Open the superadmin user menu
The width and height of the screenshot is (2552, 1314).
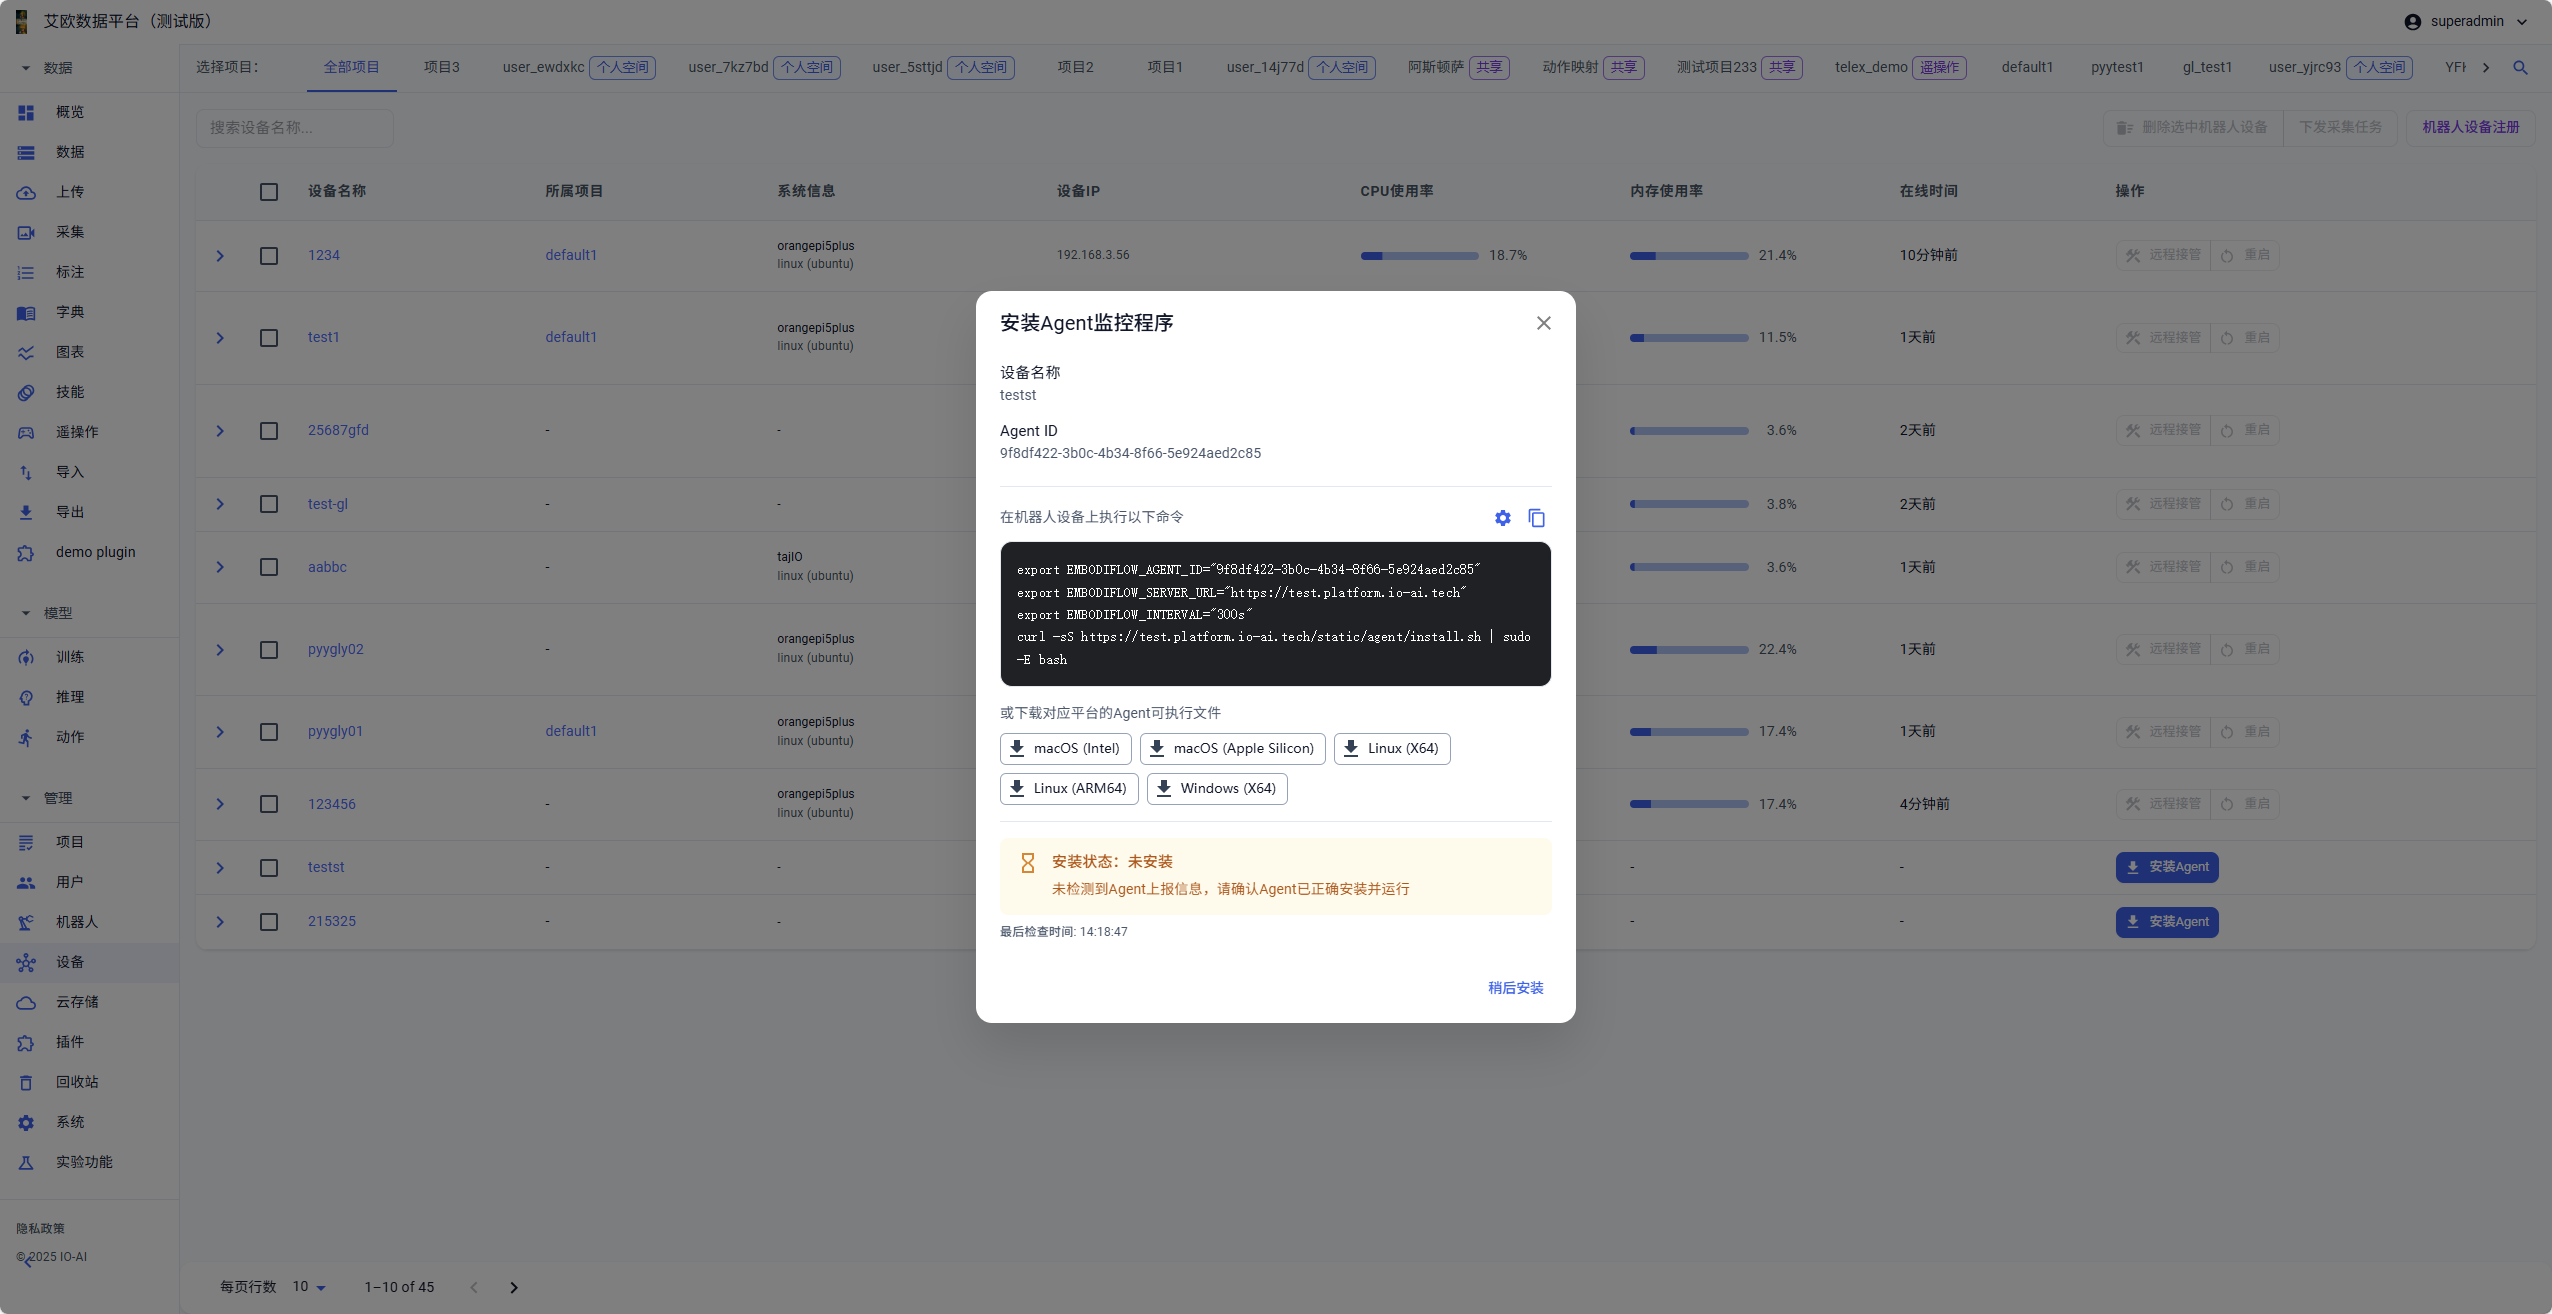pos(2466,22)
